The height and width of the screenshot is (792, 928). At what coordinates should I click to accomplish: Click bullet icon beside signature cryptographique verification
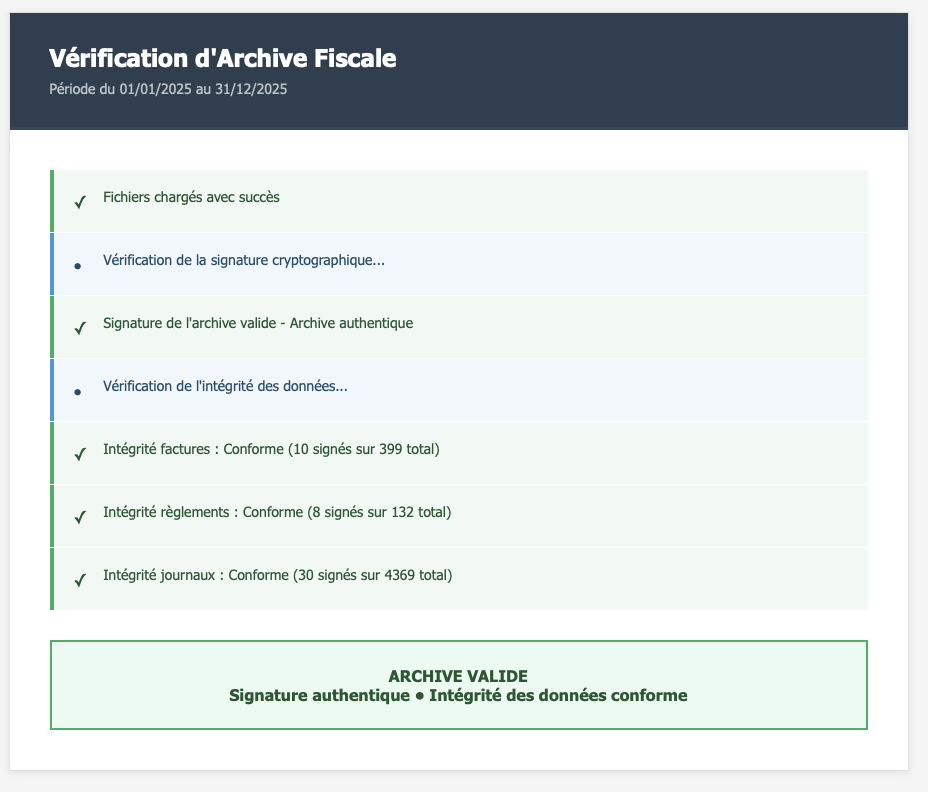tap(78, 266)
